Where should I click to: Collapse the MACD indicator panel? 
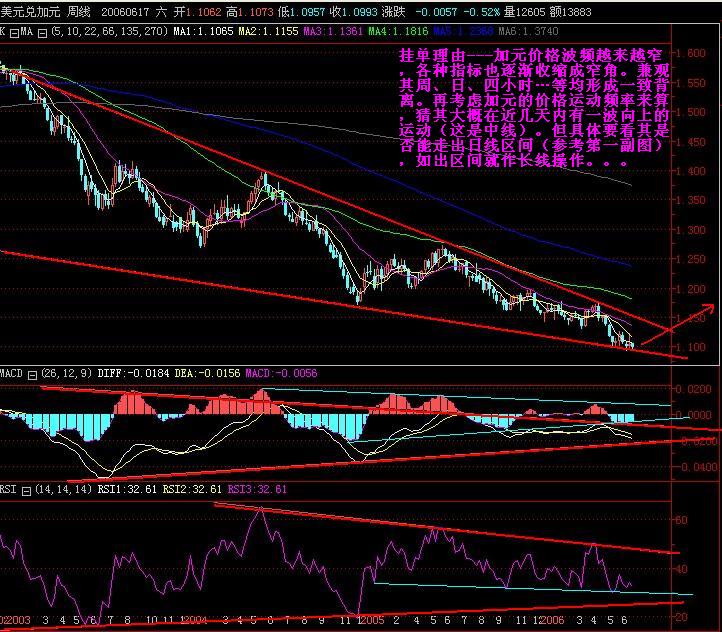coord(32,375)
